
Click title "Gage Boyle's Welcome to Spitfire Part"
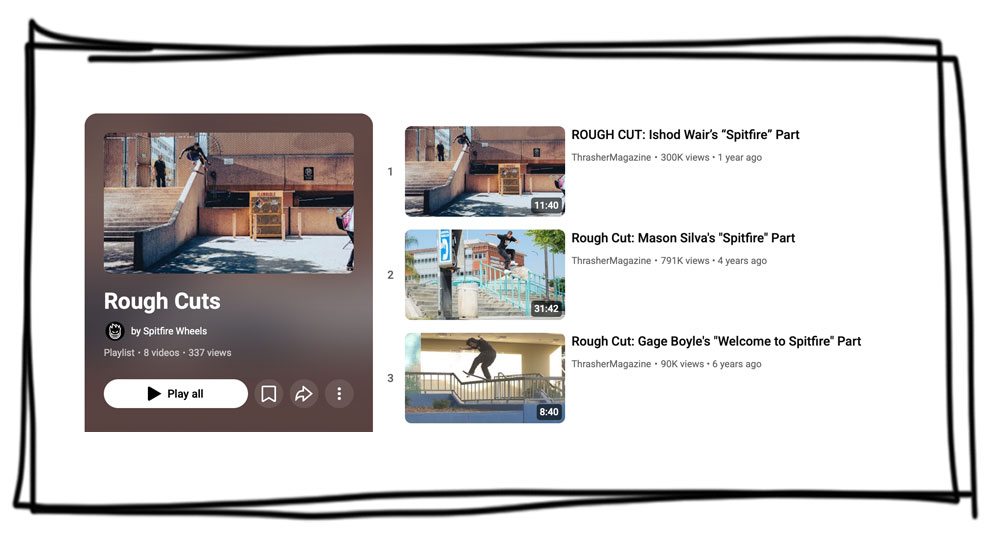[716, 341]
